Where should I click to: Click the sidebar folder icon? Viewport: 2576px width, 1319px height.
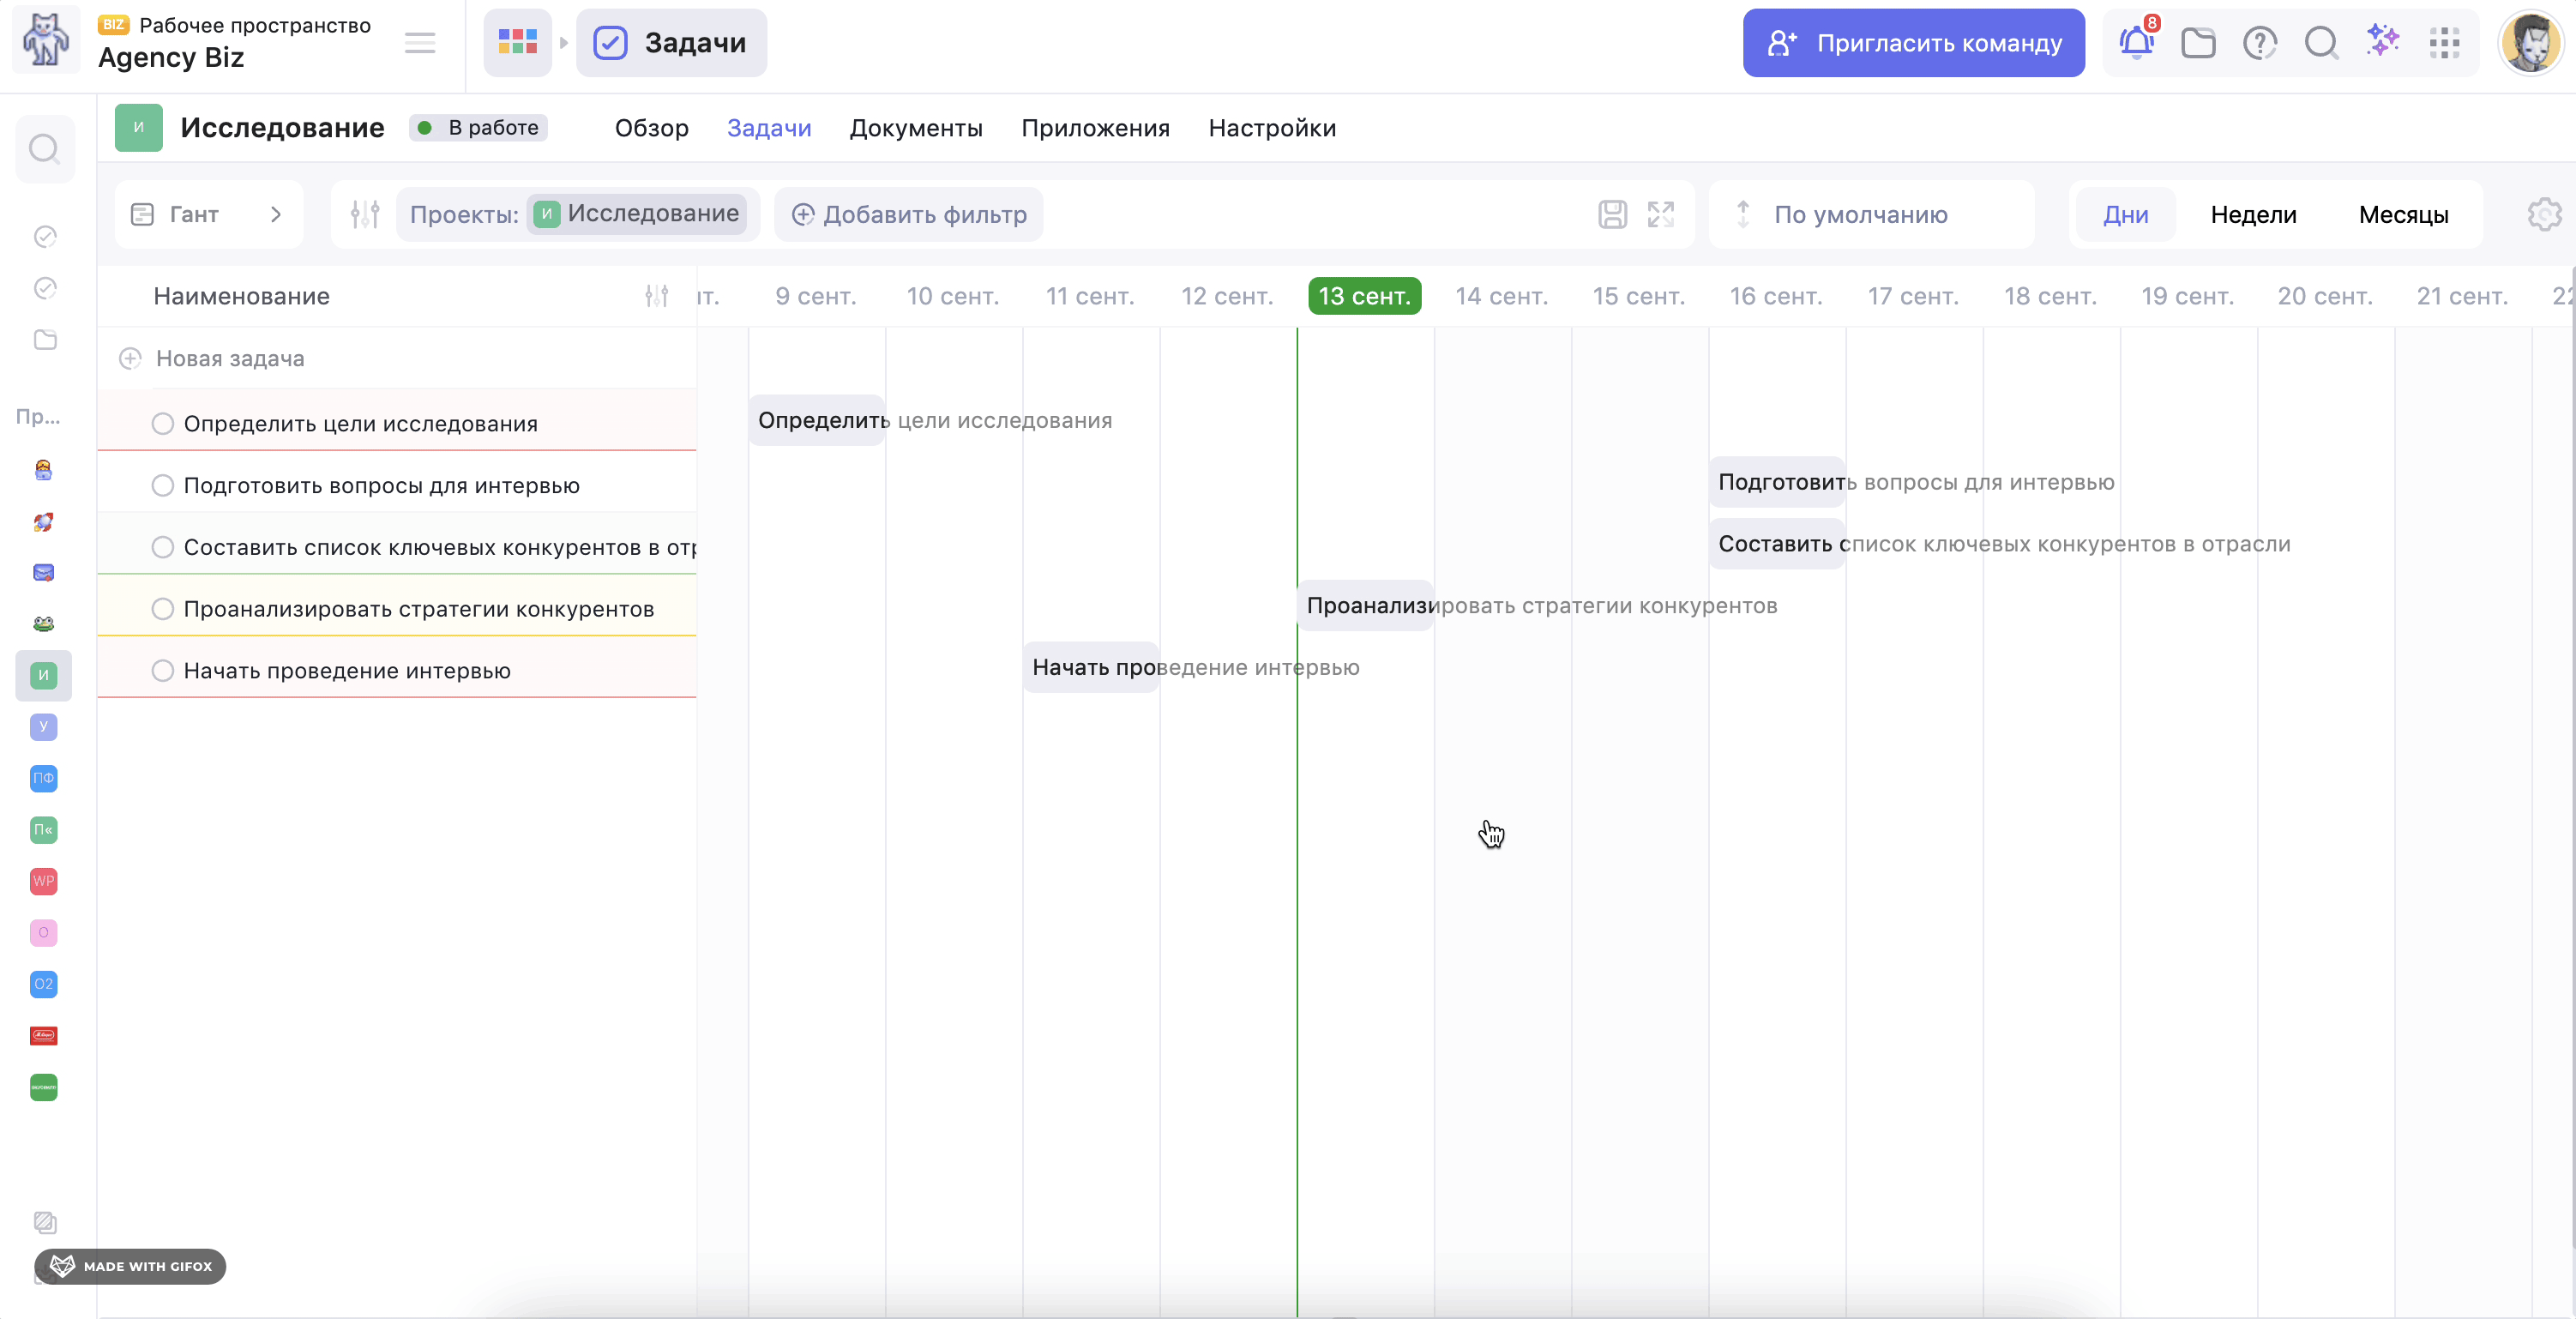(x=45, y=340)
